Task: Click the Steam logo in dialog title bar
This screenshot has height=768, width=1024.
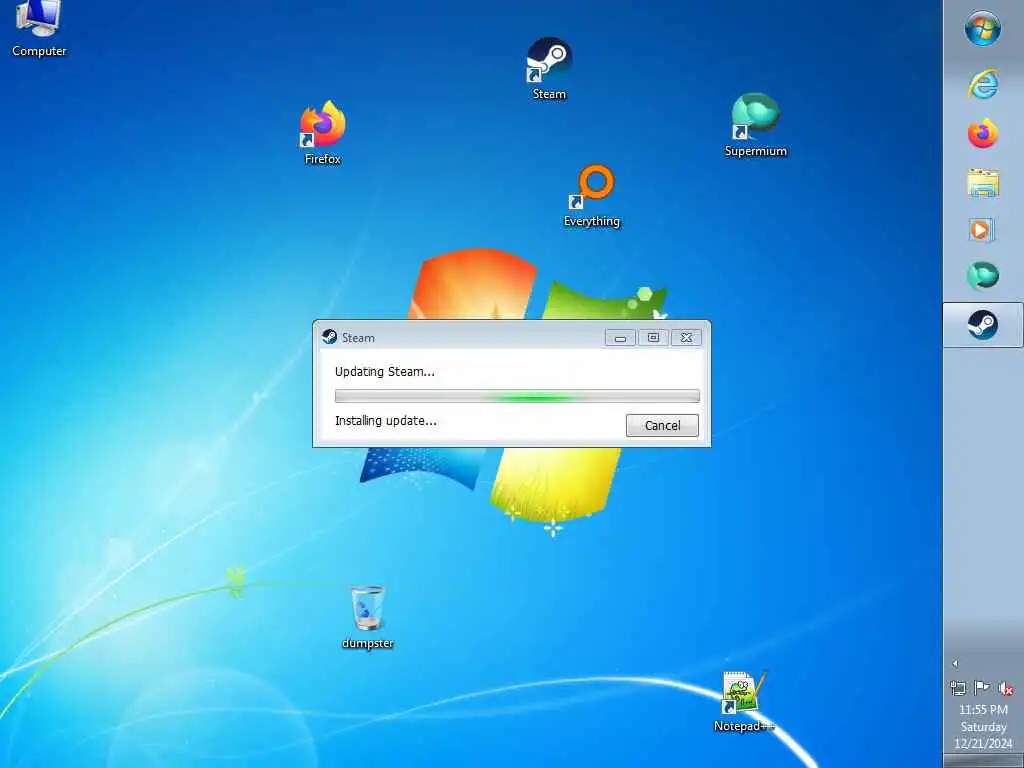Action: [x=330, y=337]
